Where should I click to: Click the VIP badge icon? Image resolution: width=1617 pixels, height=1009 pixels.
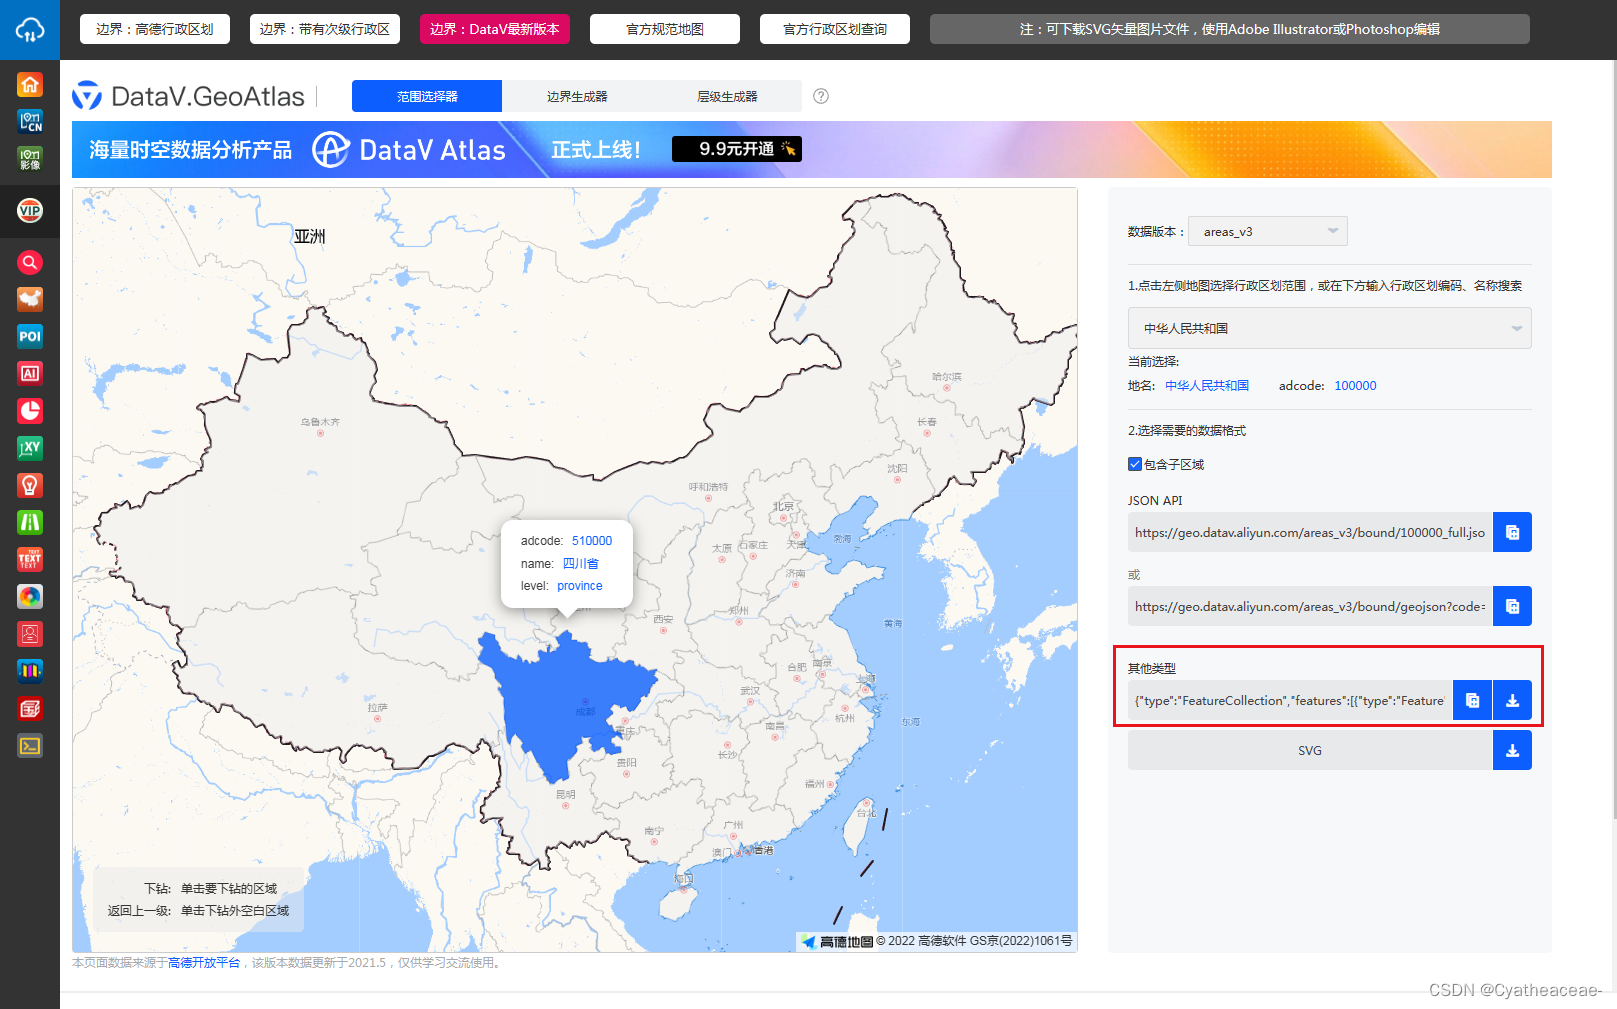(x=30, y=210)
